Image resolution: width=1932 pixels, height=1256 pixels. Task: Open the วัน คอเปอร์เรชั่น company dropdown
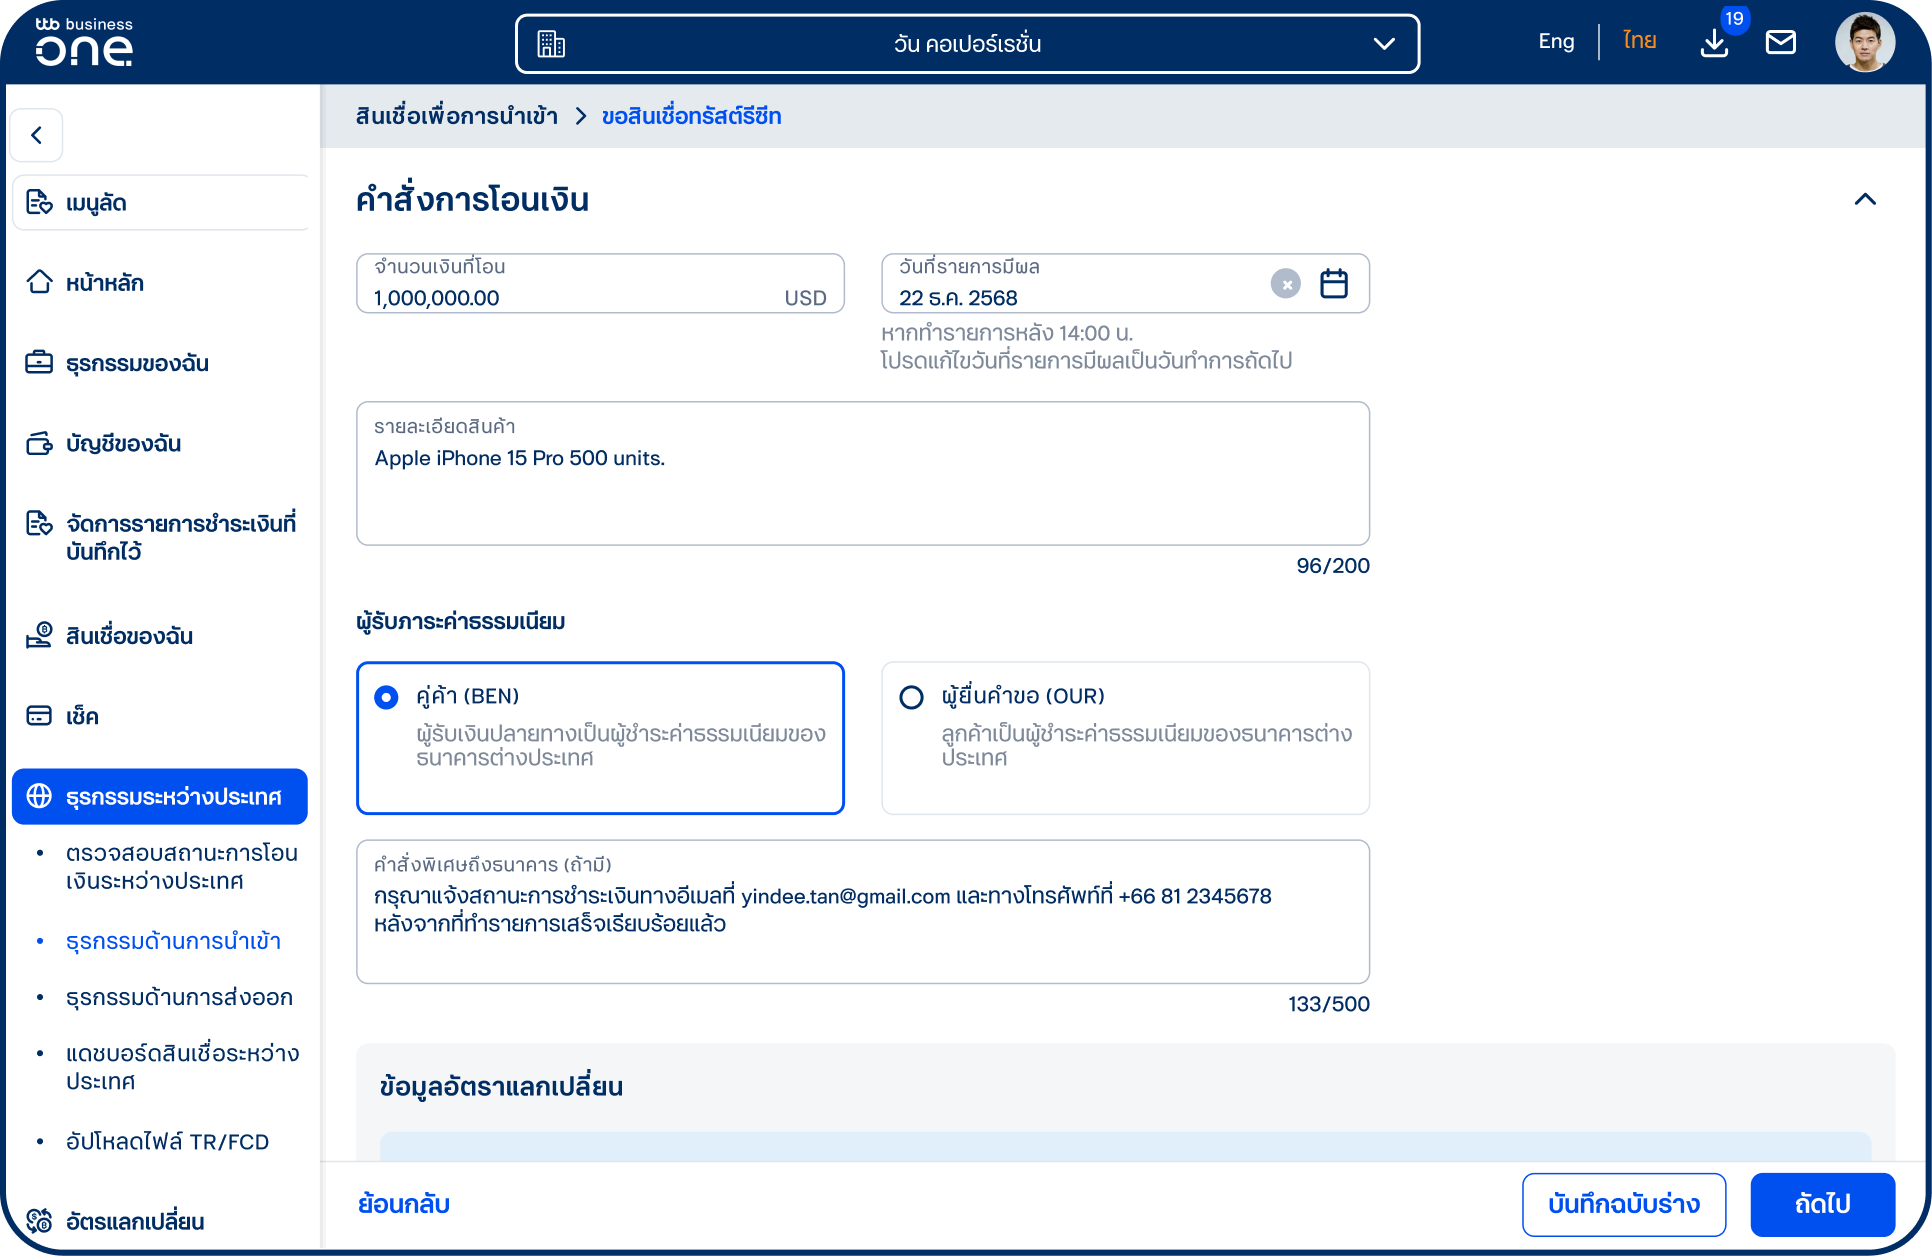[967, 44]
